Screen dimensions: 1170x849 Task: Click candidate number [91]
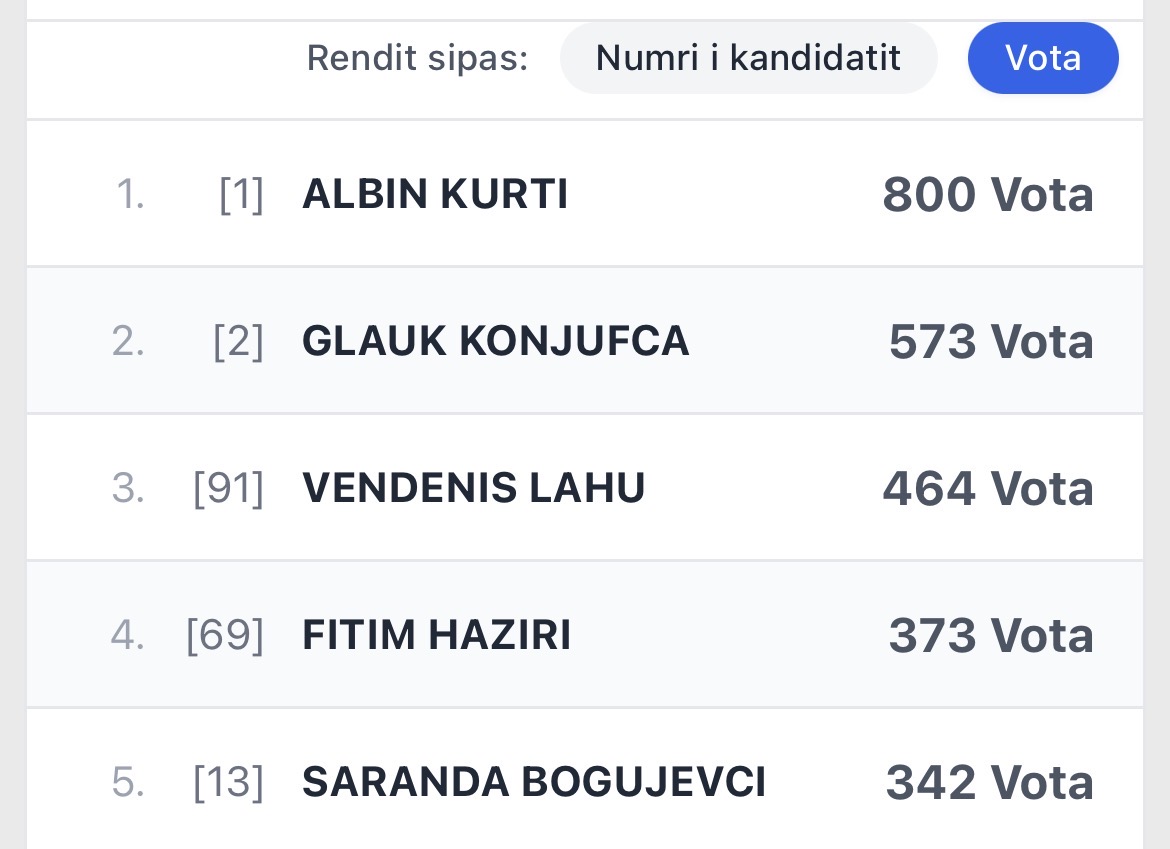pyautogui.click(x=228, y=488)
